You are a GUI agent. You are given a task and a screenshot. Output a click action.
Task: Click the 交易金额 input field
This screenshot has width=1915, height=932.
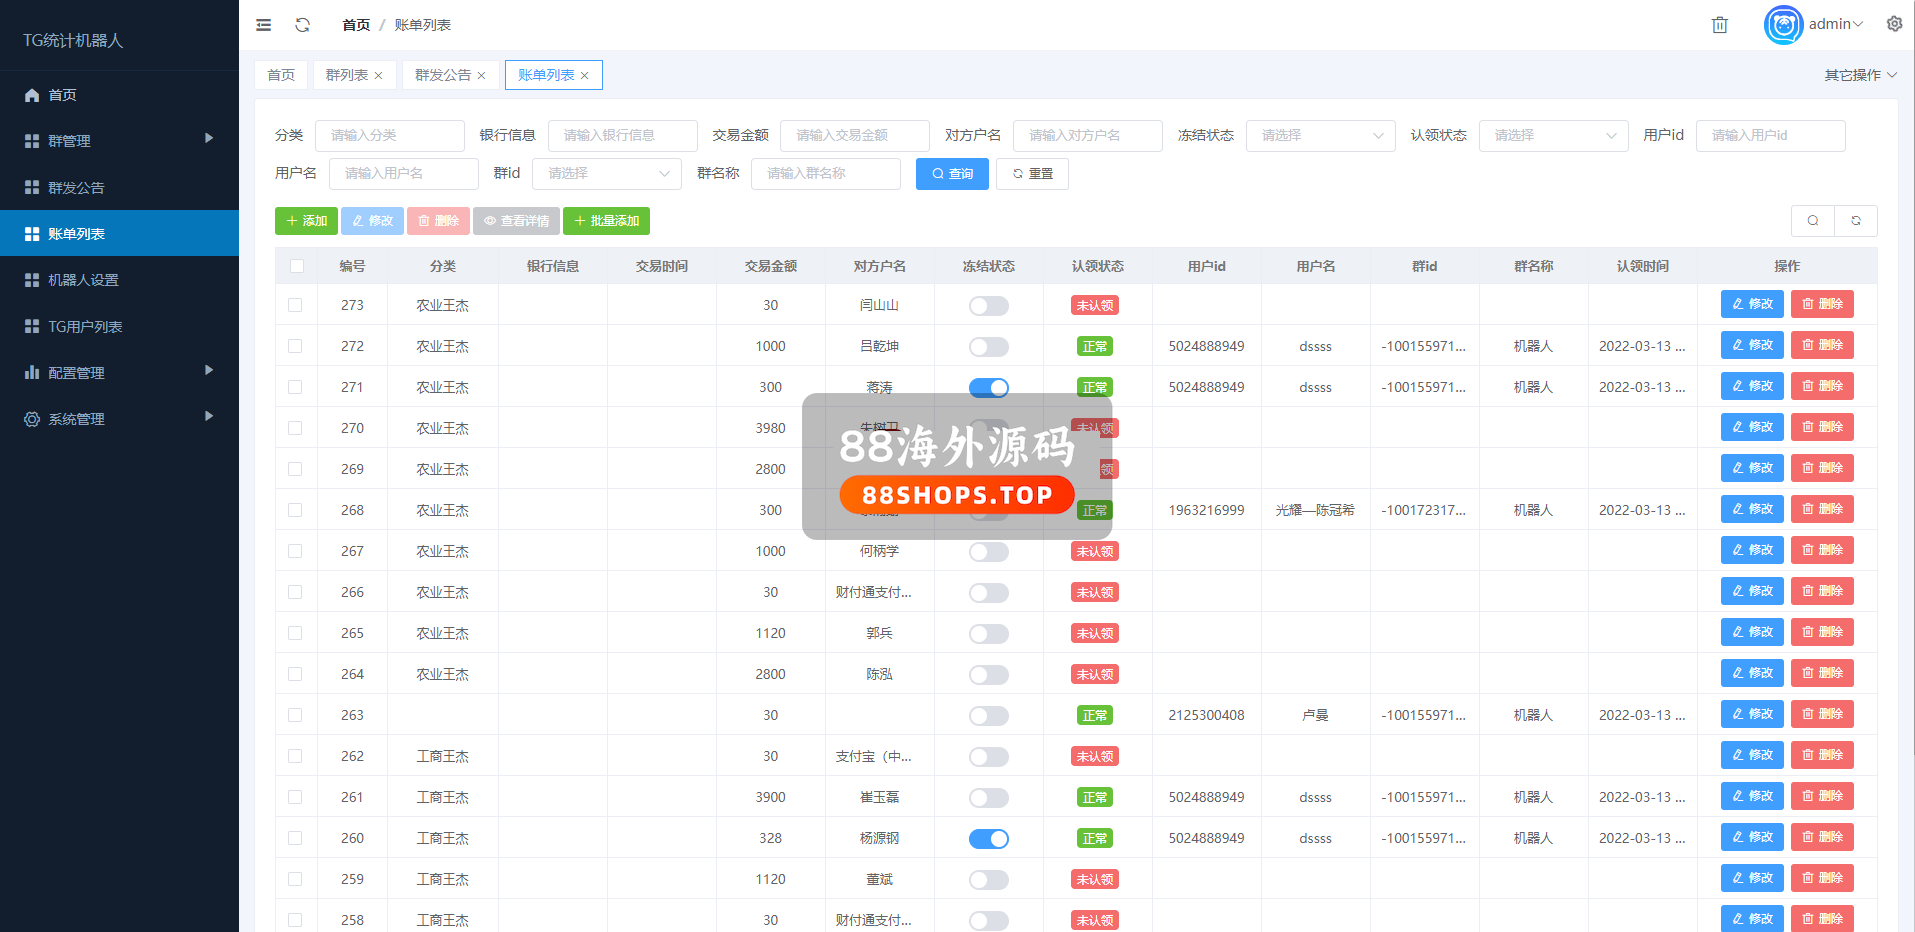click(x=854, y=136)
